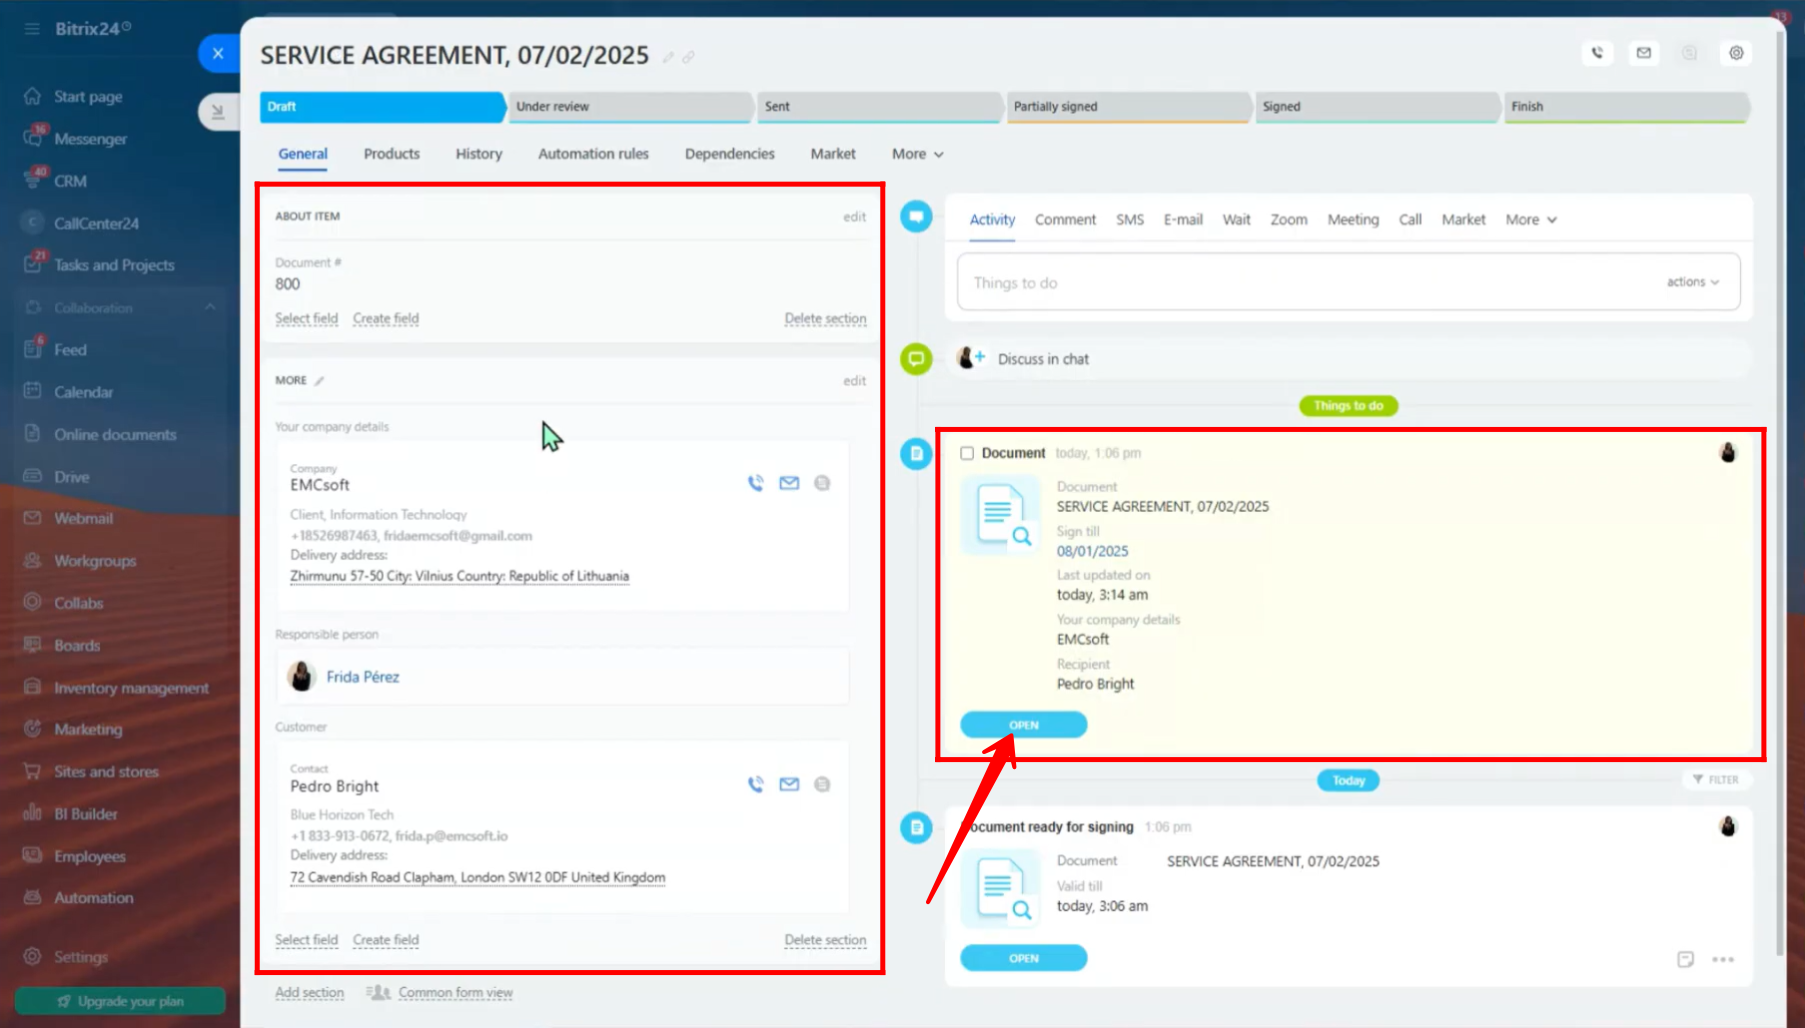
Task: Set stage to Signed
Action: pos(1377,107)
